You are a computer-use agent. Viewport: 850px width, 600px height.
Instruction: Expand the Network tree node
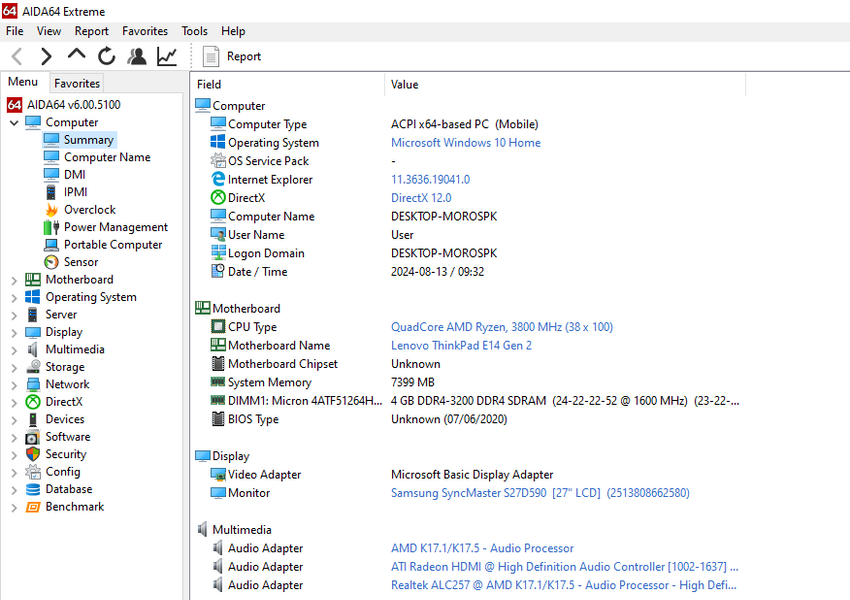14,385
